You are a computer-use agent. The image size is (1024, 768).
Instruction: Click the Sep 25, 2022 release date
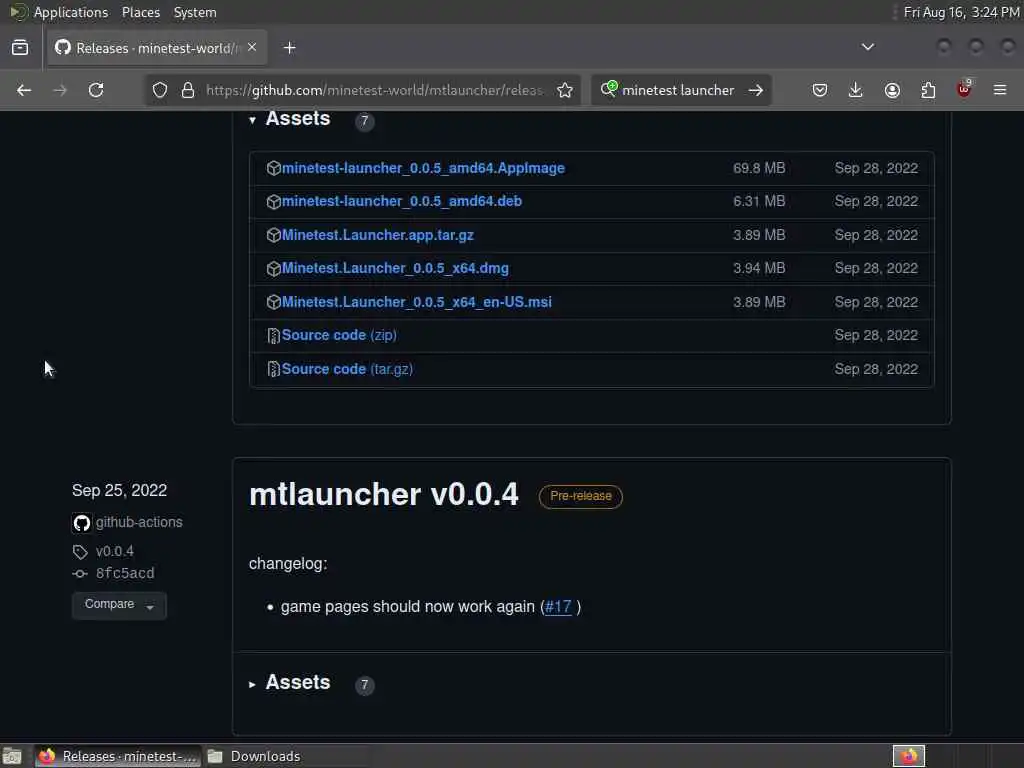pos(120,491)
